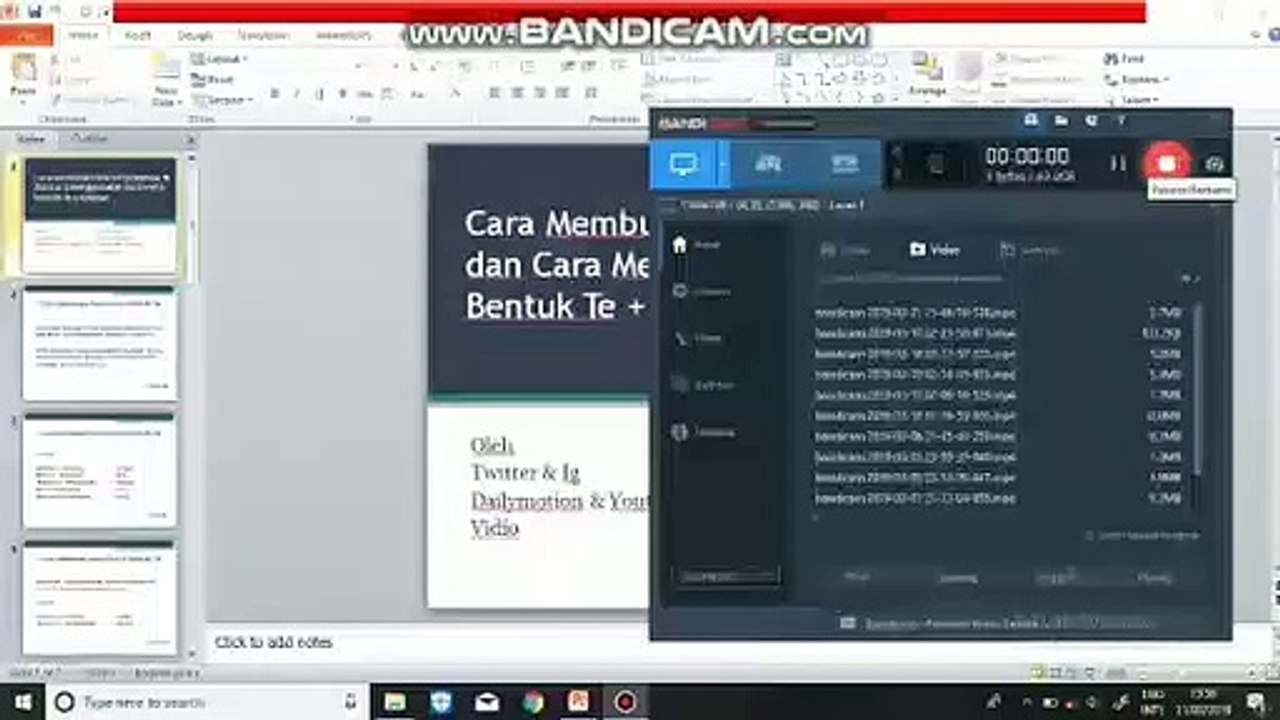Open Select dropdown in Editing group

[1131, 100]
